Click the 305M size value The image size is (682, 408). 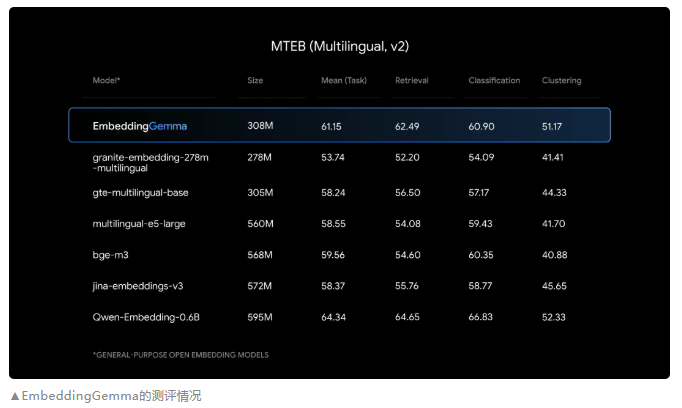(260, 192)
